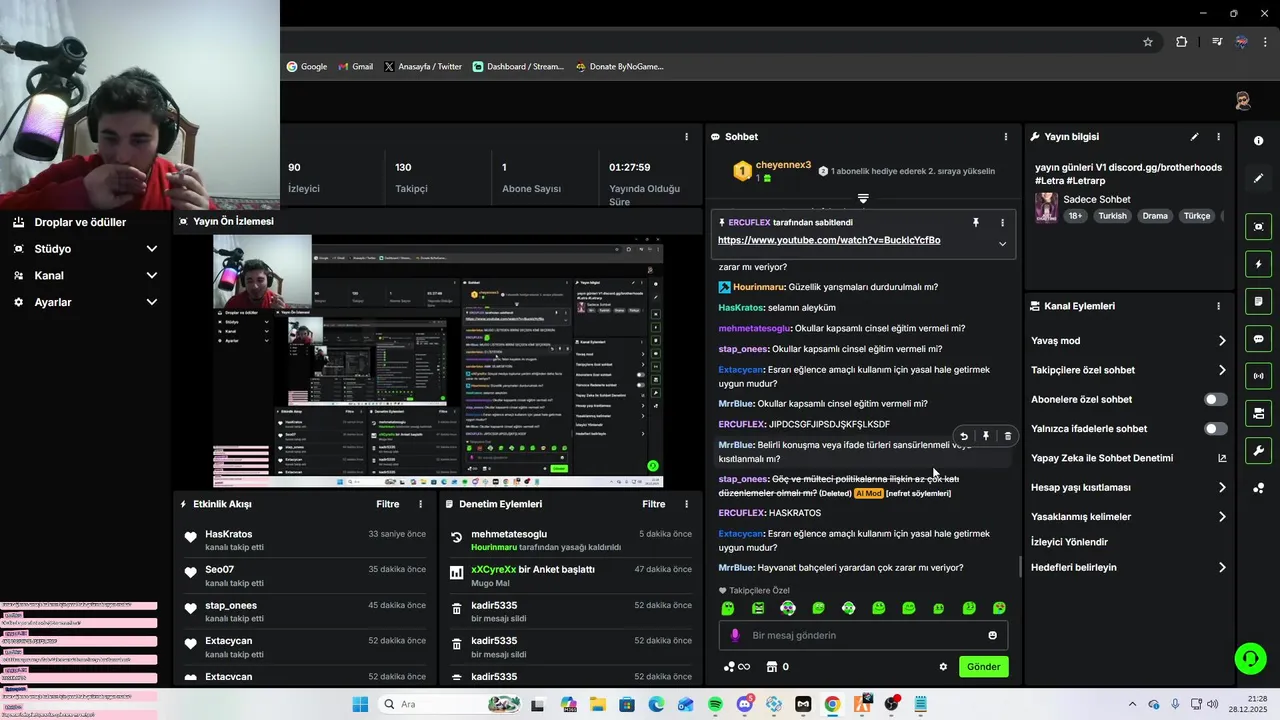This screenshot has height=720, width=1280.
Task: Unpin the pinned ERCUFLEX message
Action: point(976,223)
